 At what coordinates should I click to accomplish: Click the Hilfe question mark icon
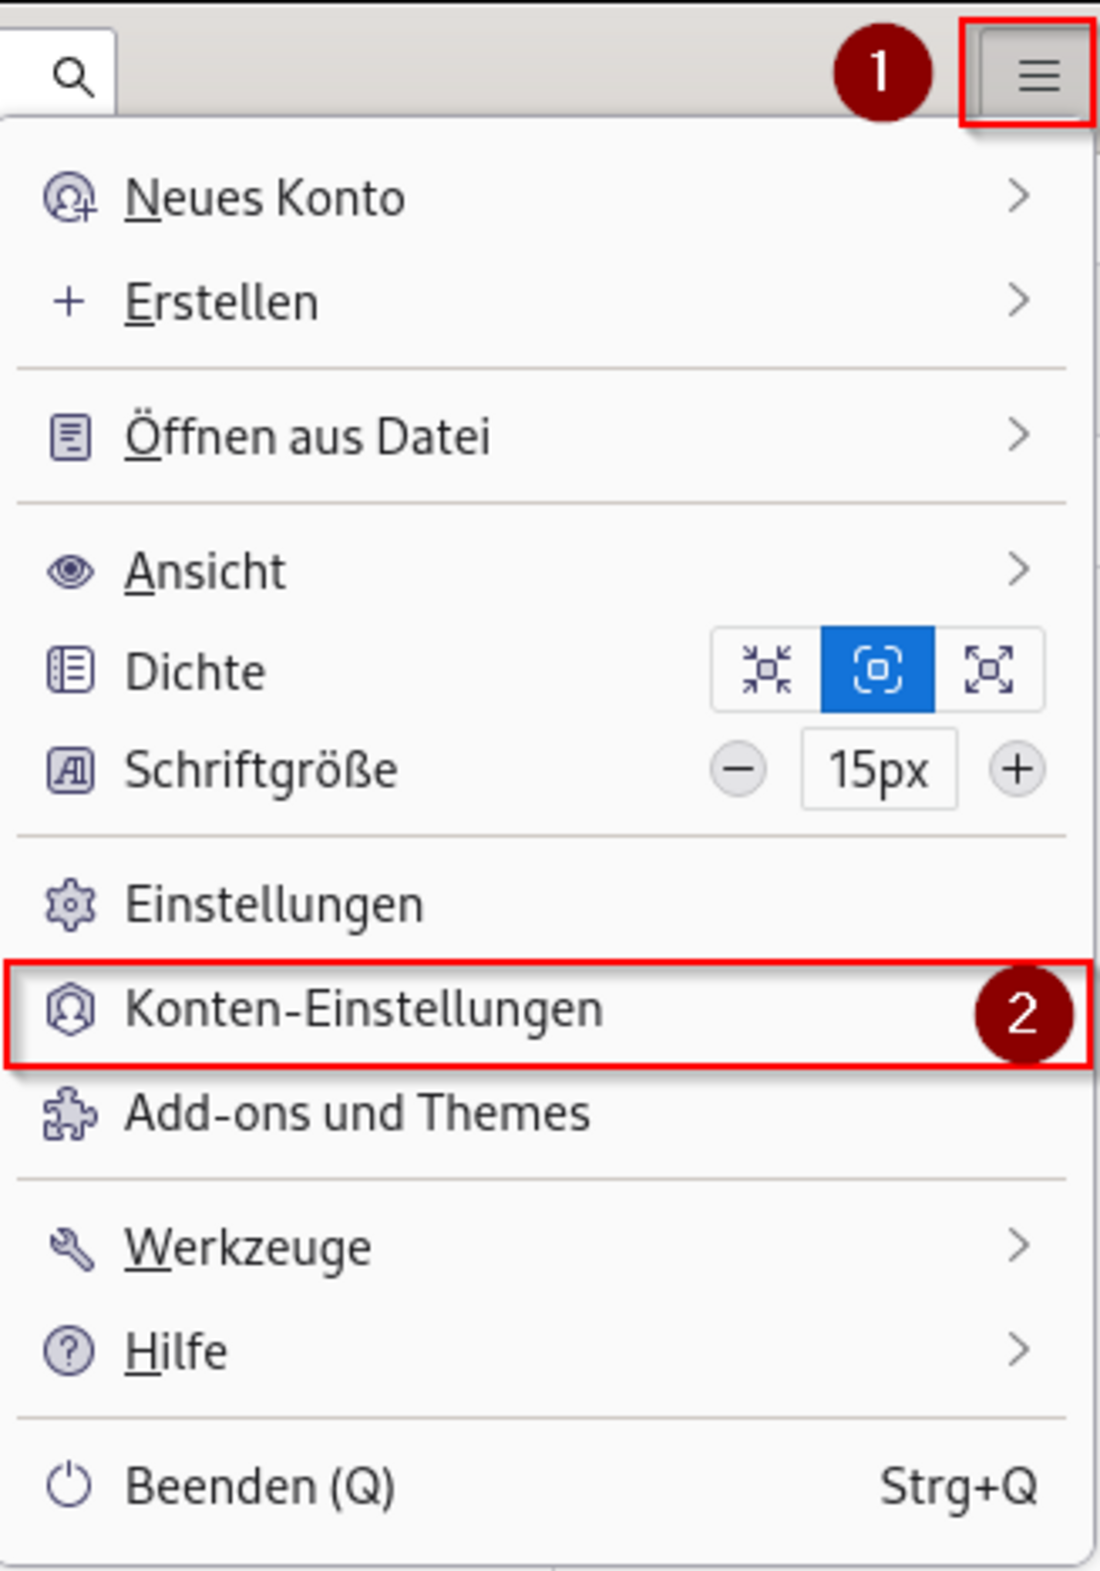pos(70,1351)
